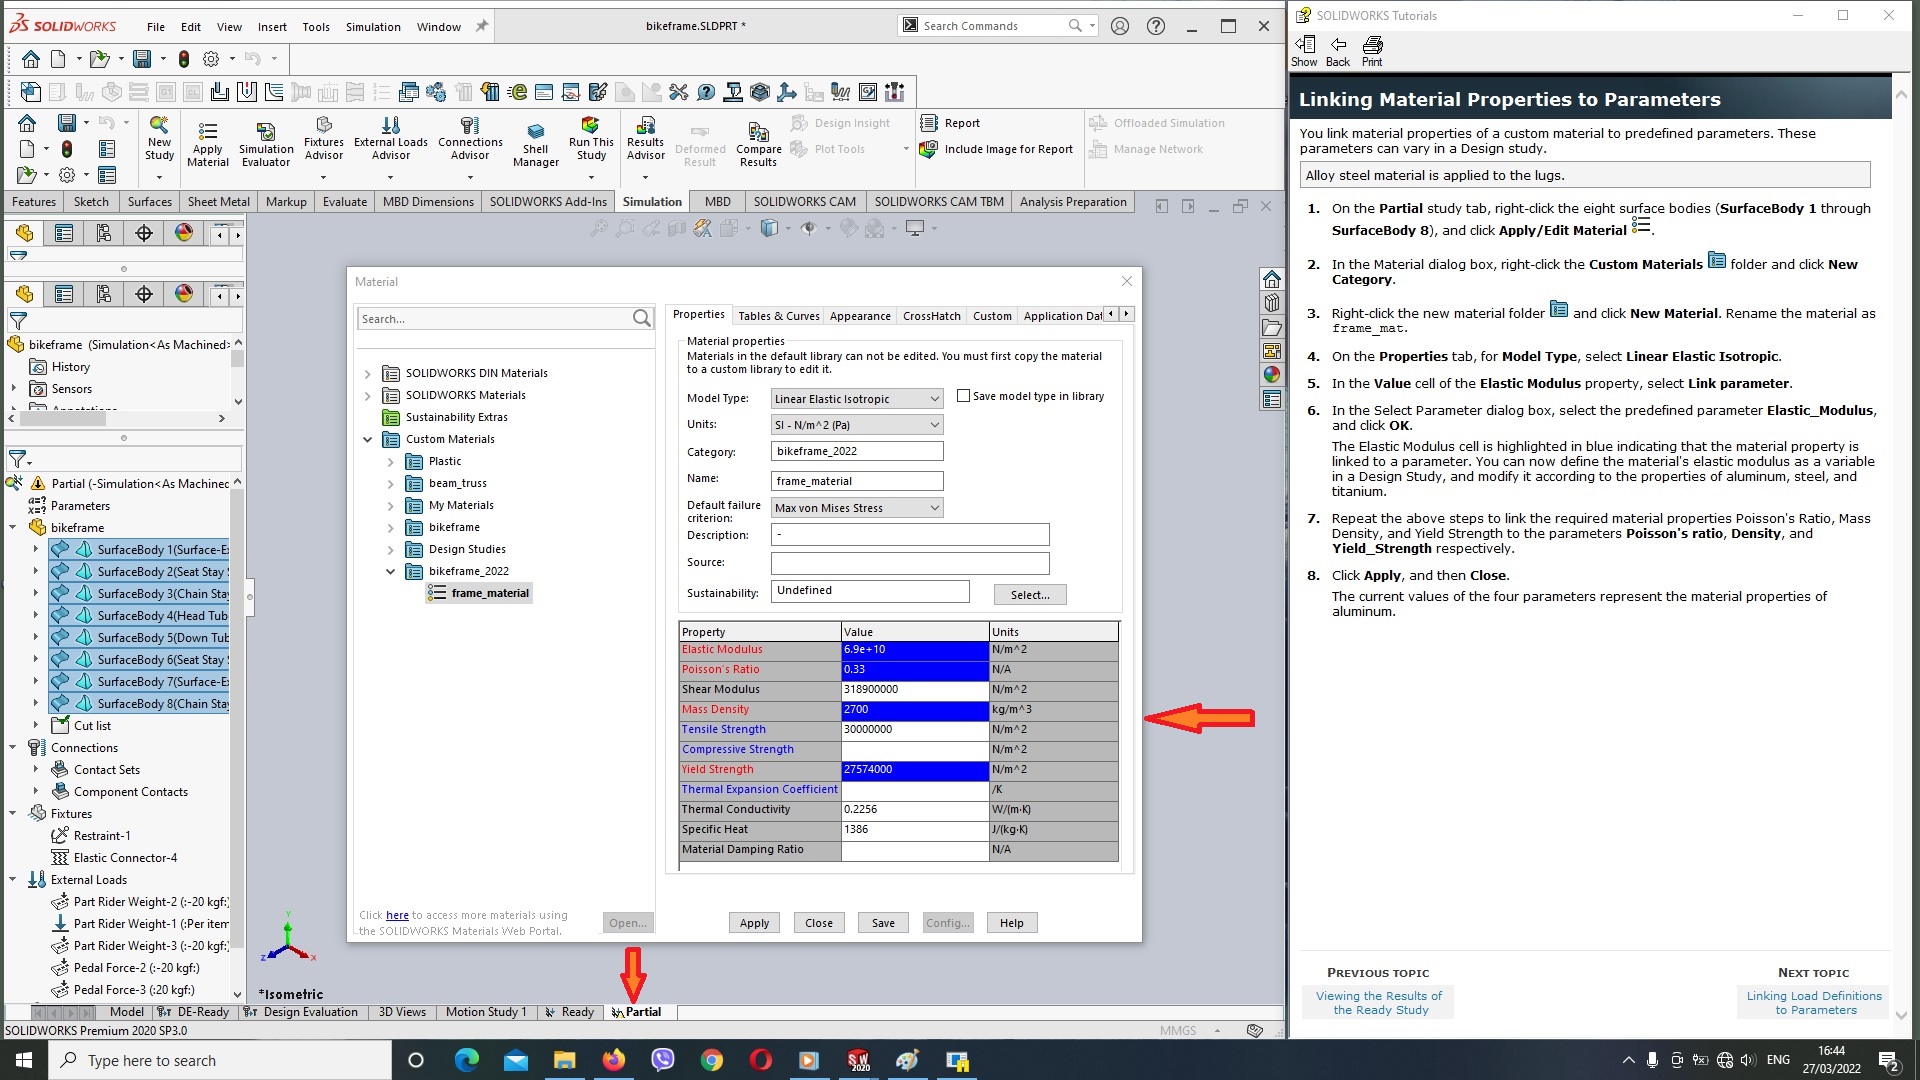Click the SOLIDWORKS Help question mark icon
1920x1080 pixels.
pos(1156,26)
